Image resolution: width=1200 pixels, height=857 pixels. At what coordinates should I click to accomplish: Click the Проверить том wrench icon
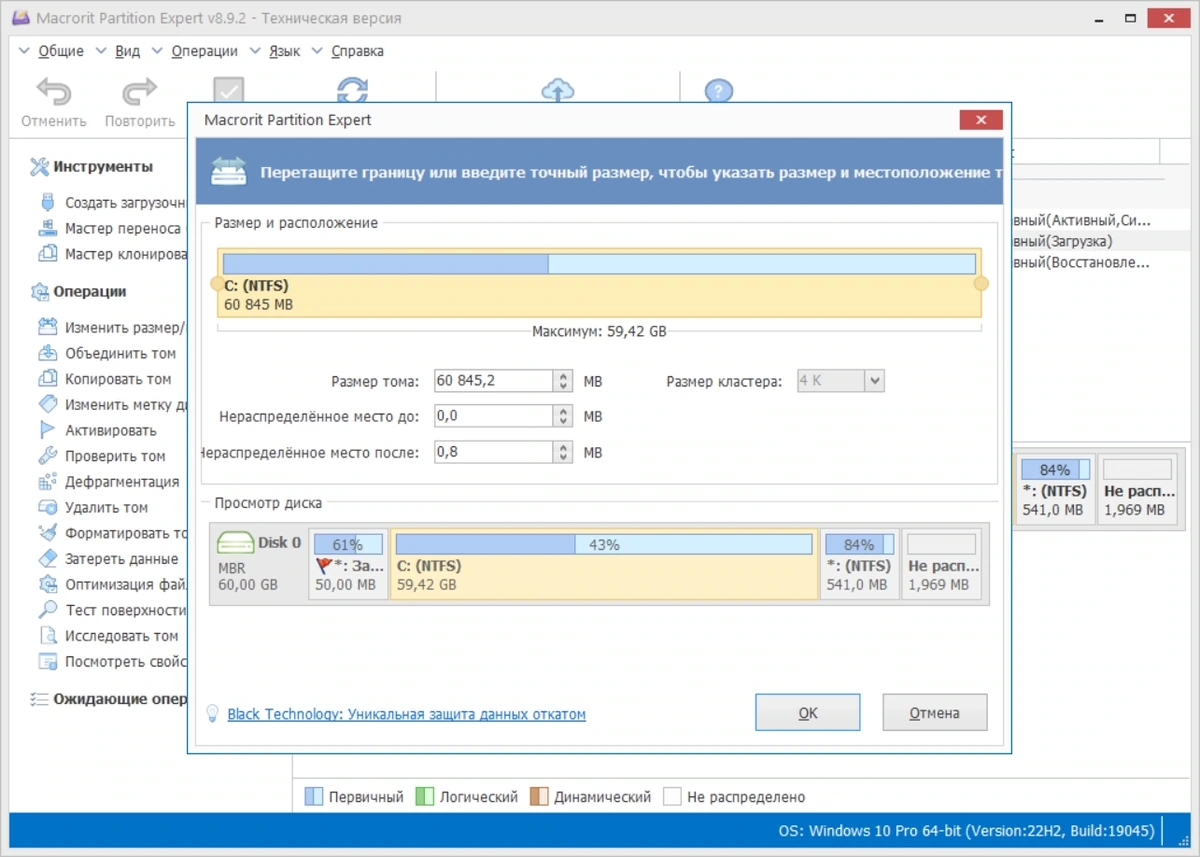47,456
